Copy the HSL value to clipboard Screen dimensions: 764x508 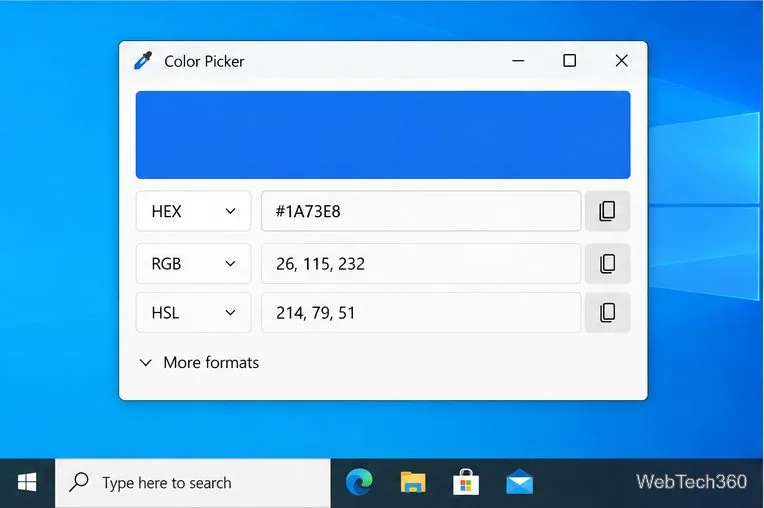(607, 312)
